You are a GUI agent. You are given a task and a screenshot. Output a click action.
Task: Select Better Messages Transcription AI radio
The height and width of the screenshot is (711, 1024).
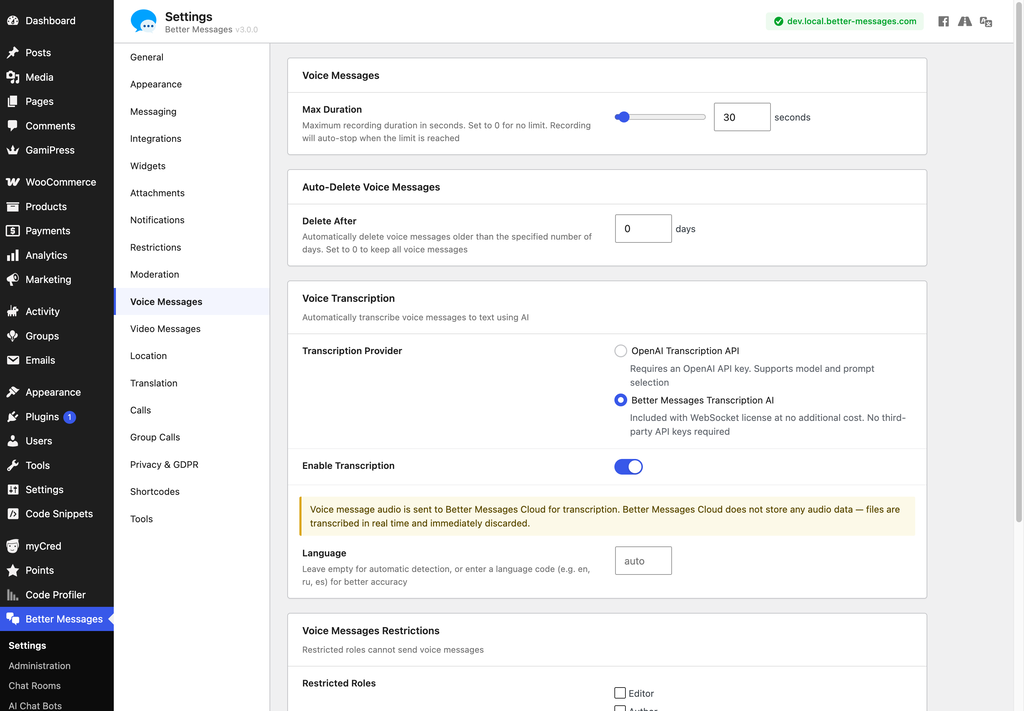click(620, 400)
